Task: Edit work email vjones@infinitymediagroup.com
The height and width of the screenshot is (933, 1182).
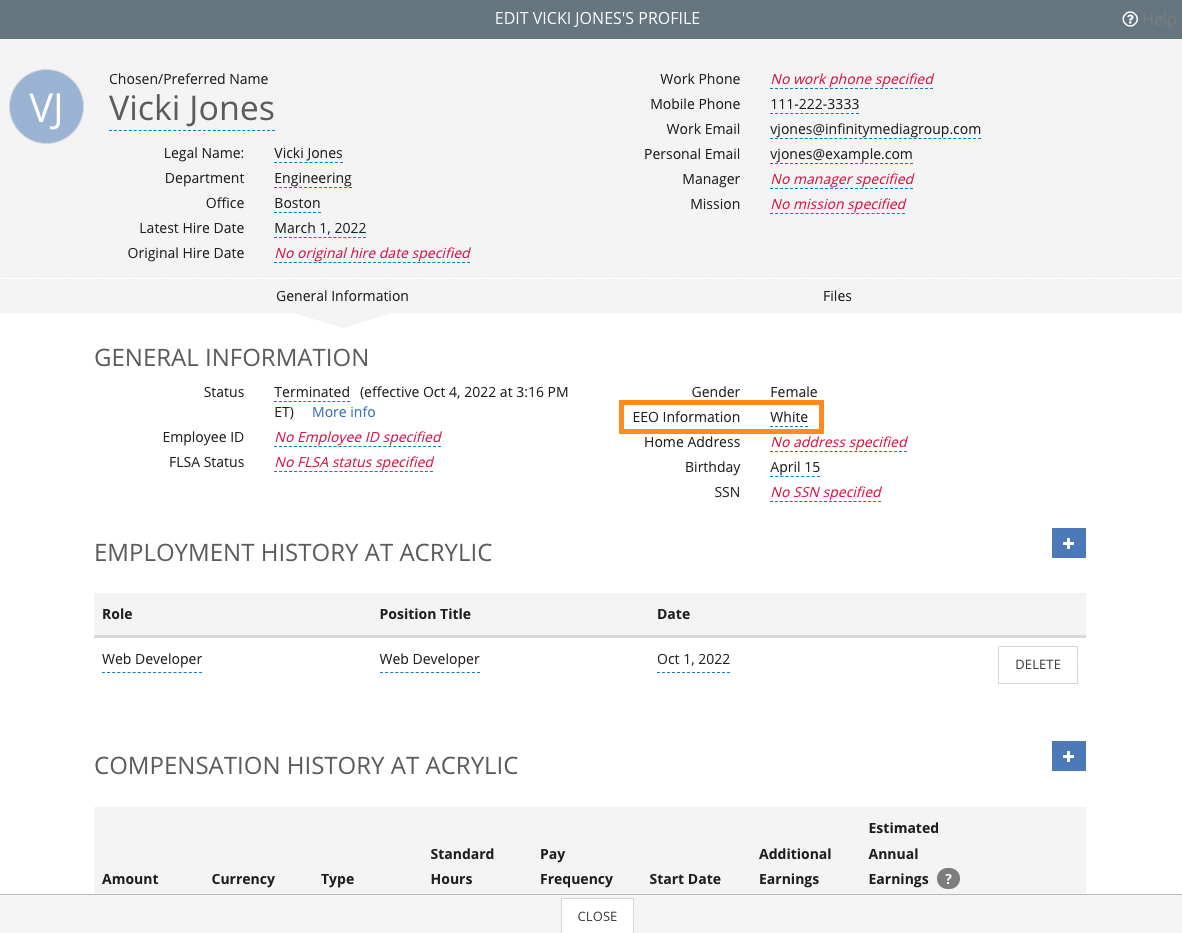Action: click(875, 129)
